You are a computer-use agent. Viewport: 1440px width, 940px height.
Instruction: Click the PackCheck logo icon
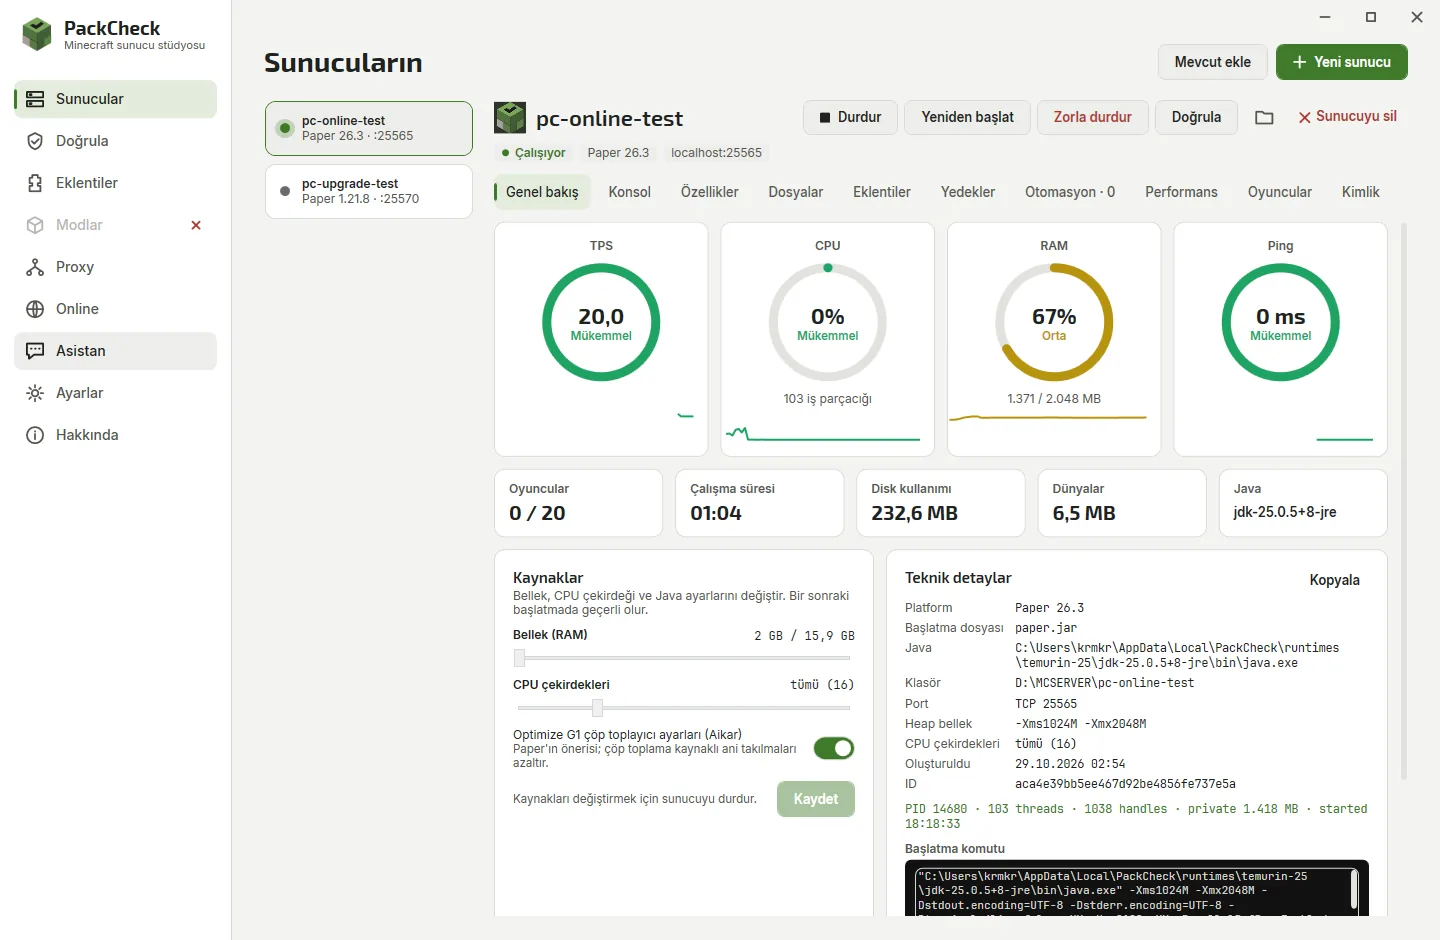[x=37, y=34]
